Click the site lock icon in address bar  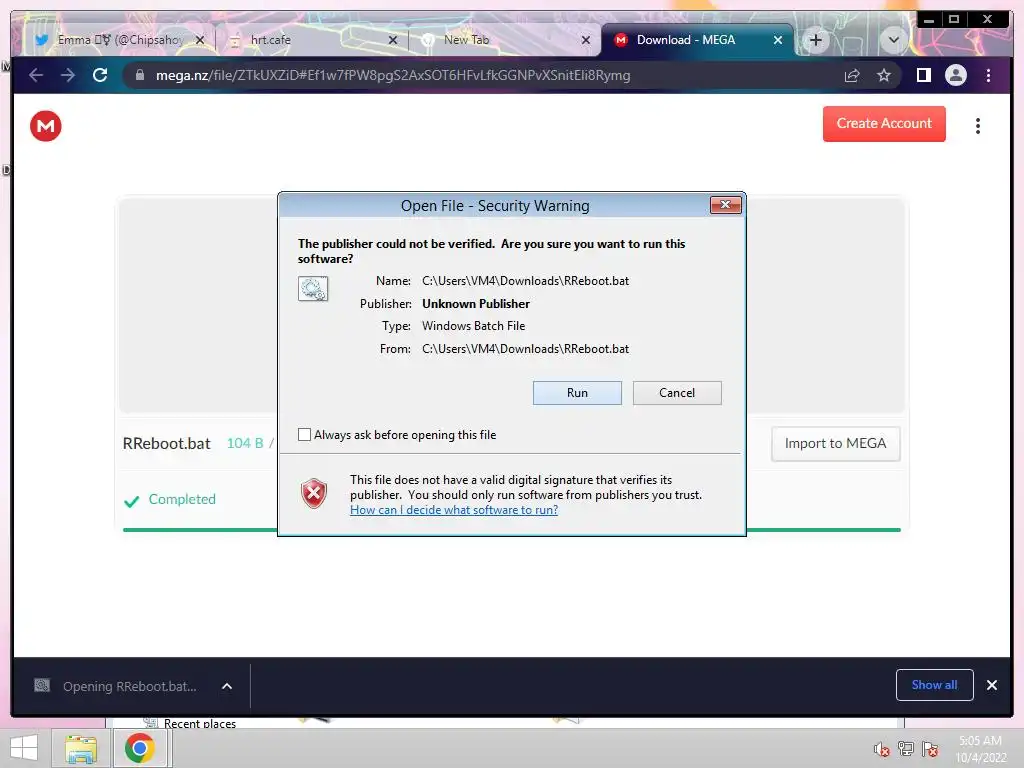(x=139, y=75)
